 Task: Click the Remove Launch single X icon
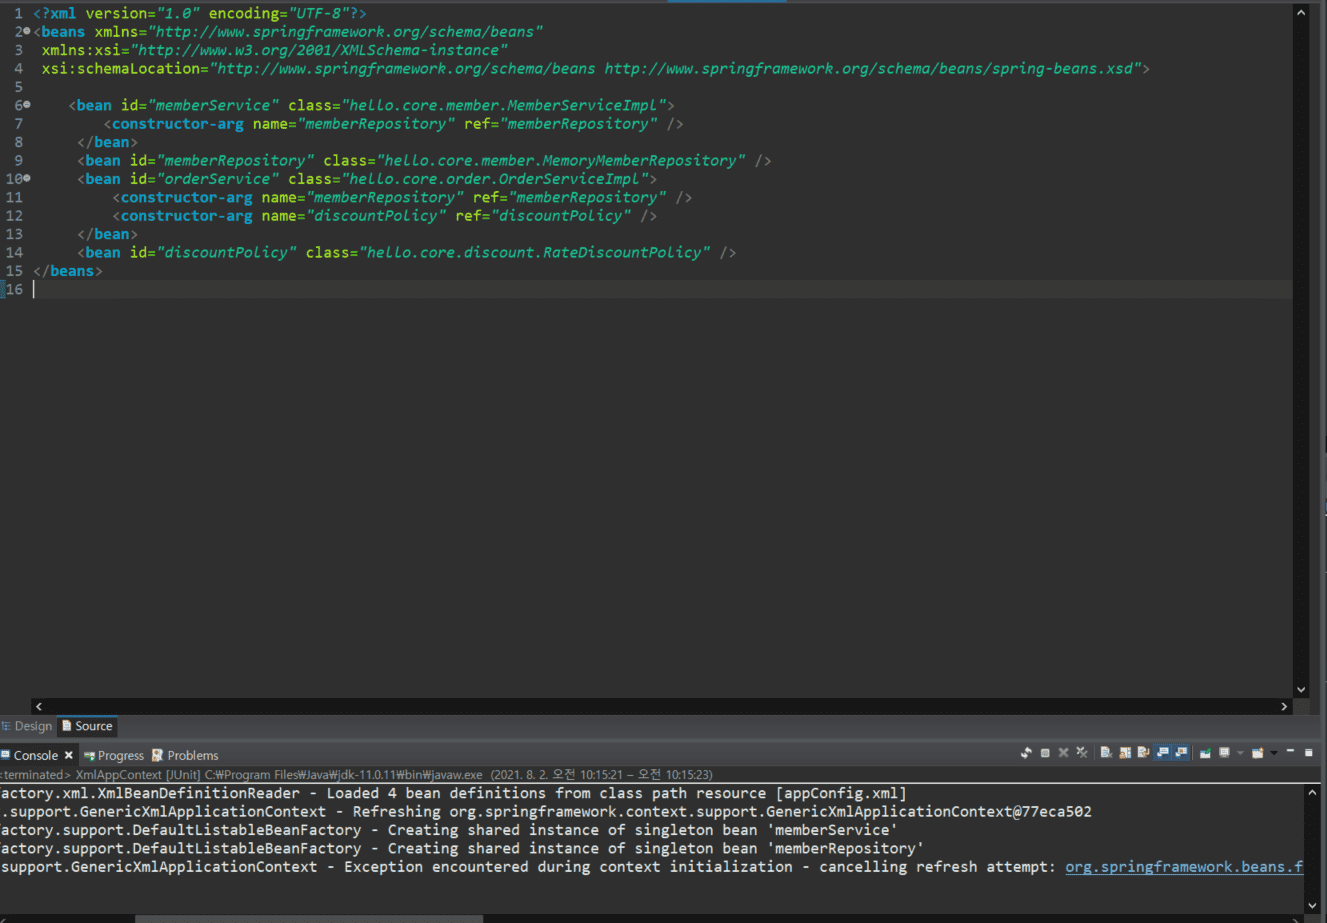tap(1063, 753)
